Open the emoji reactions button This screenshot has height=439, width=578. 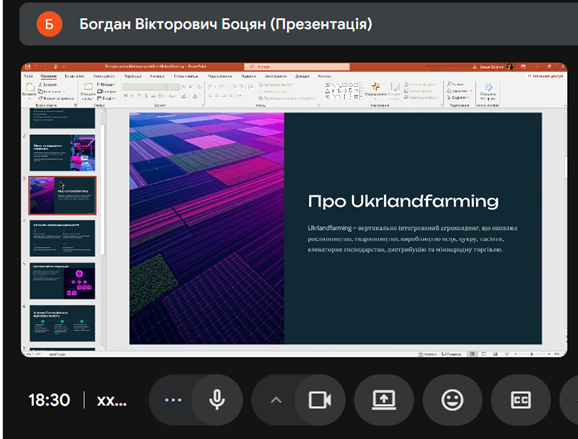pyautogui.click(x=452, y=400)
